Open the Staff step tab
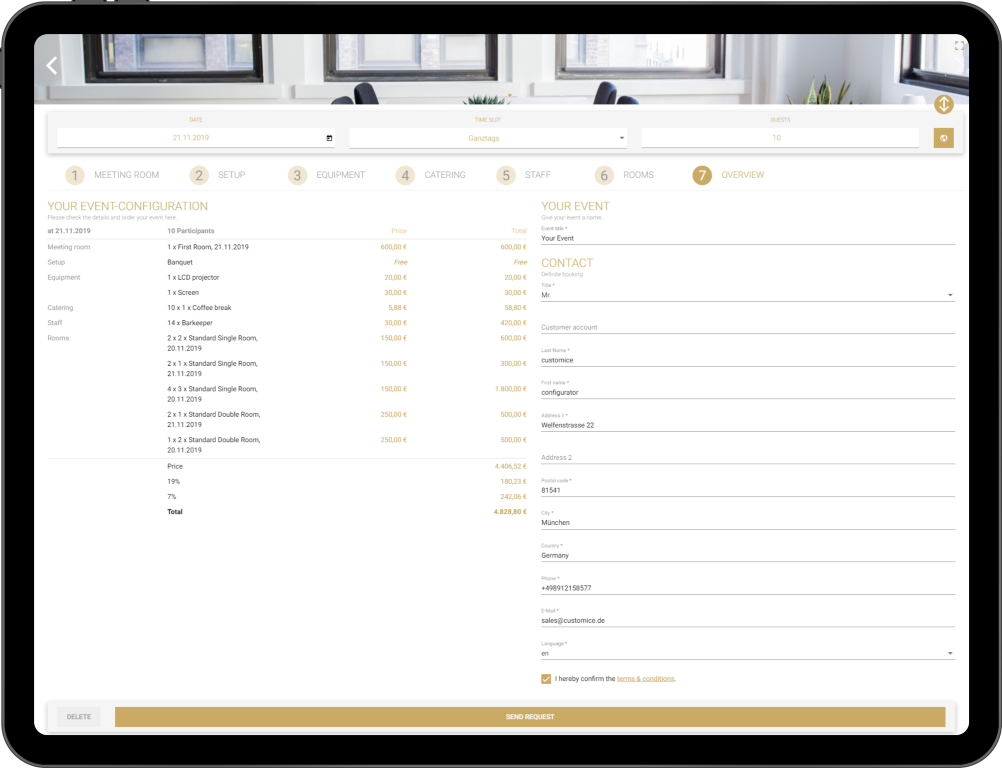Screen dimensions: 1002x768 (x=537, y=175)
